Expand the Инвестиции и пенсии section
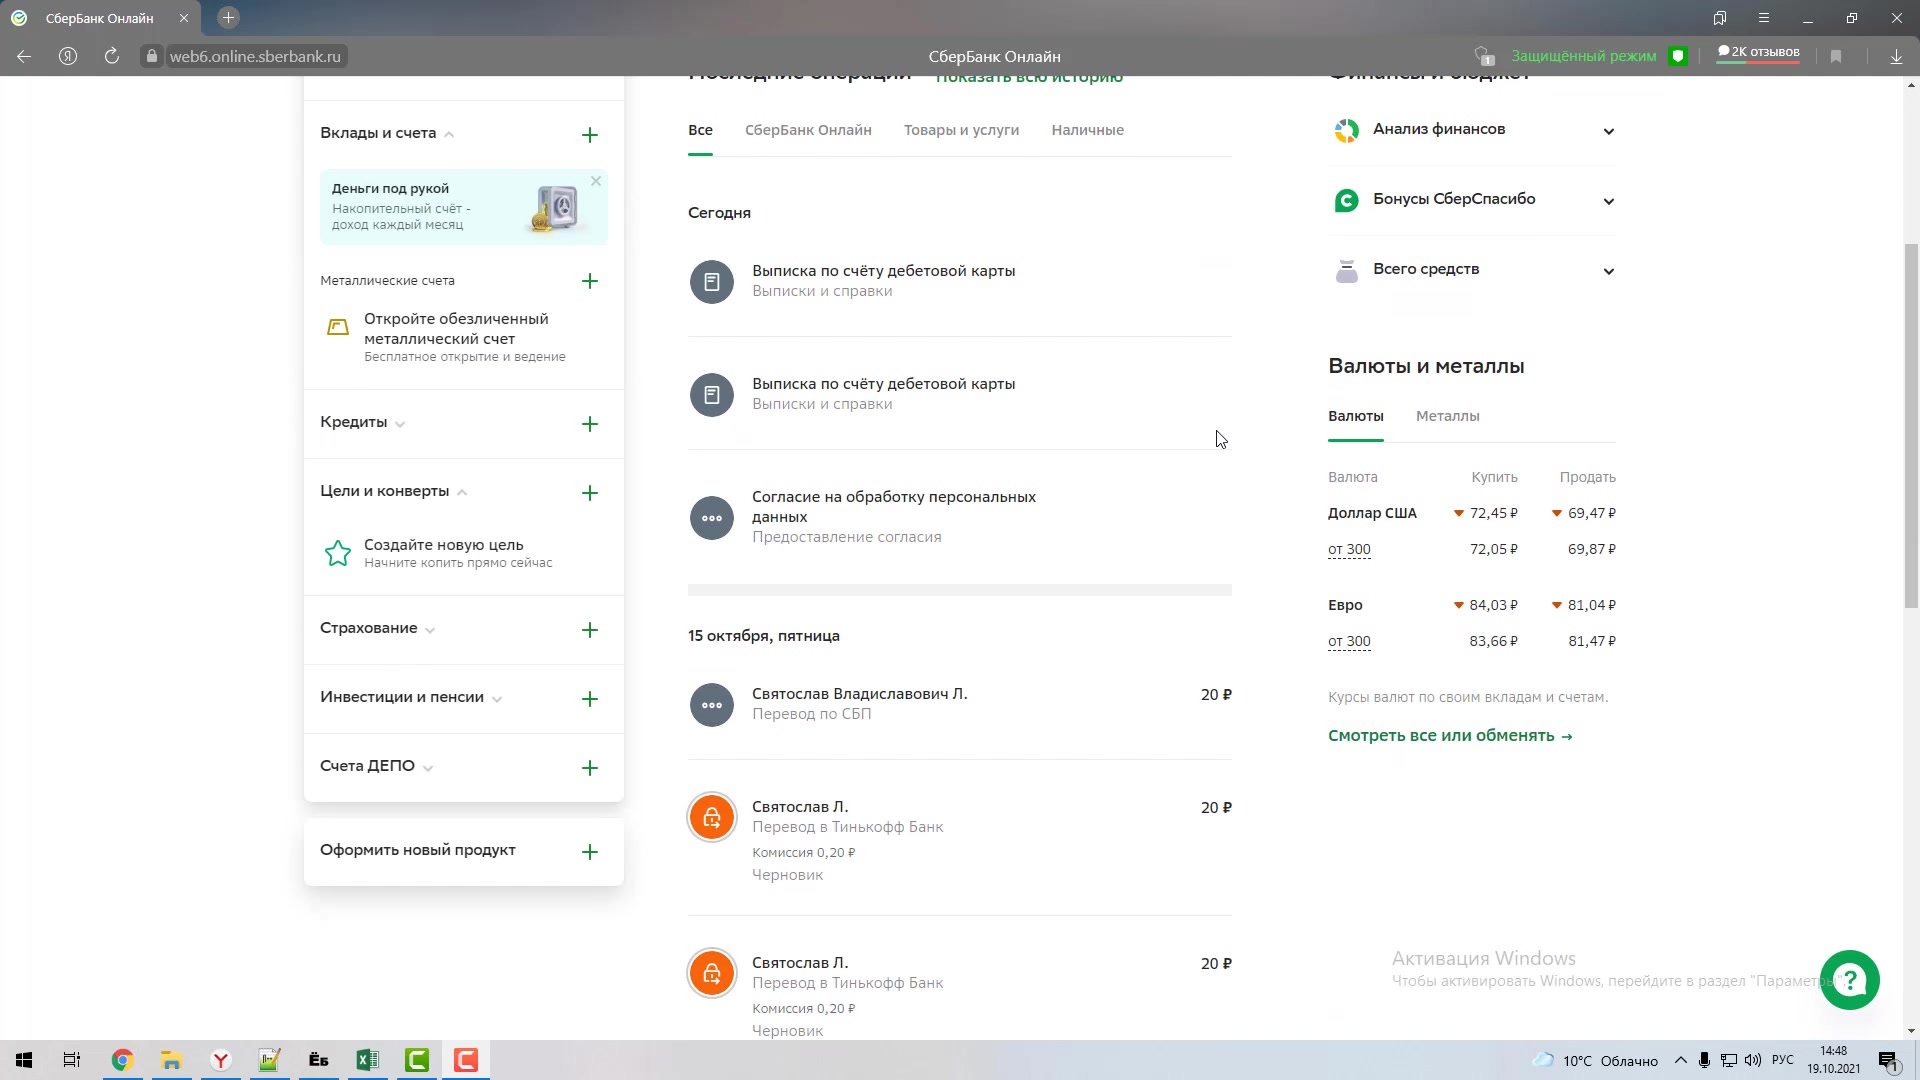This screenshot has width=1920, height=1080. [x=497, y=699]
